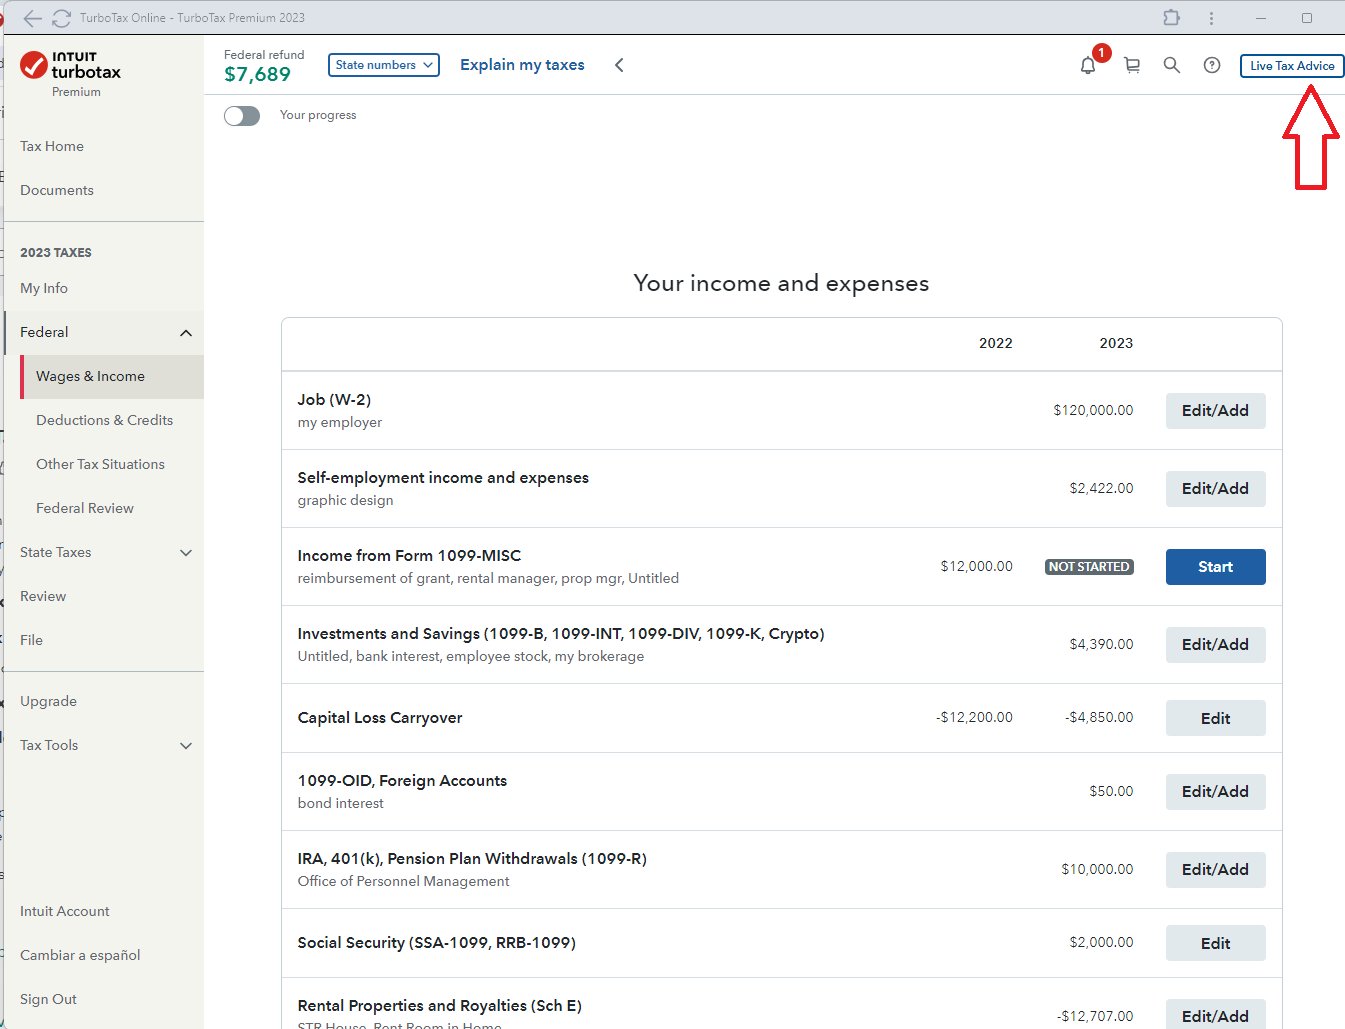Click the $2,422.00 self-employment amount

point(1101,488)
